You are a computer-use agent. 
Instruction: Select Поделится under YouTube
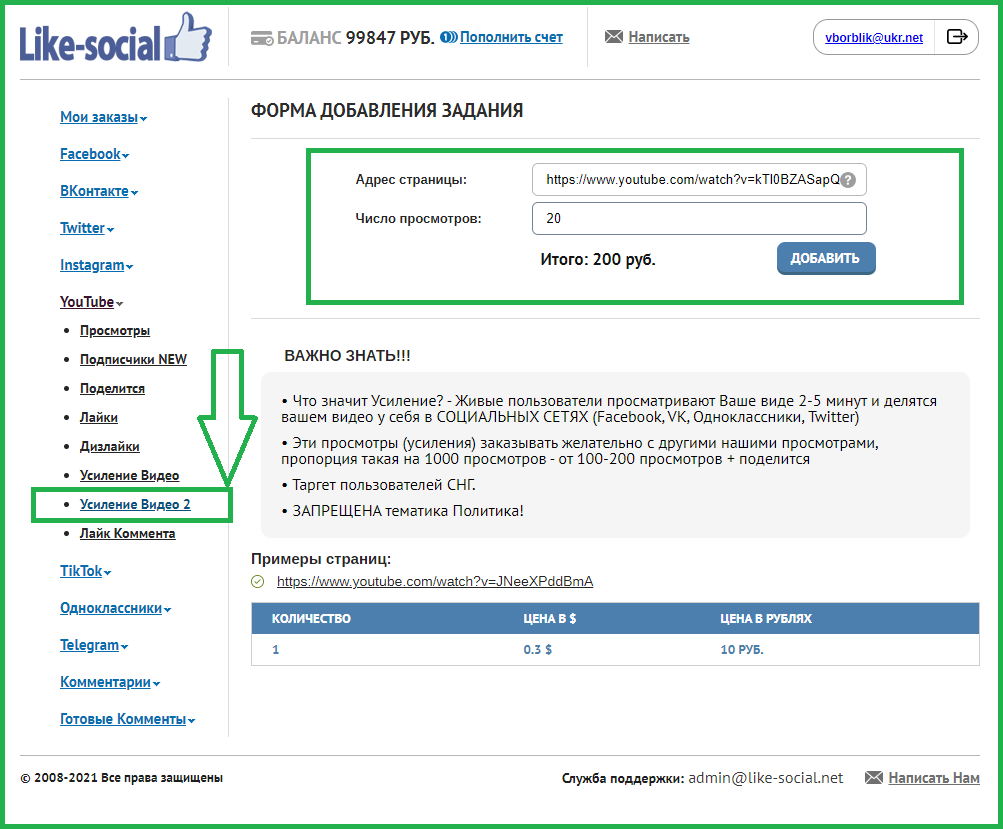[113, 388]
